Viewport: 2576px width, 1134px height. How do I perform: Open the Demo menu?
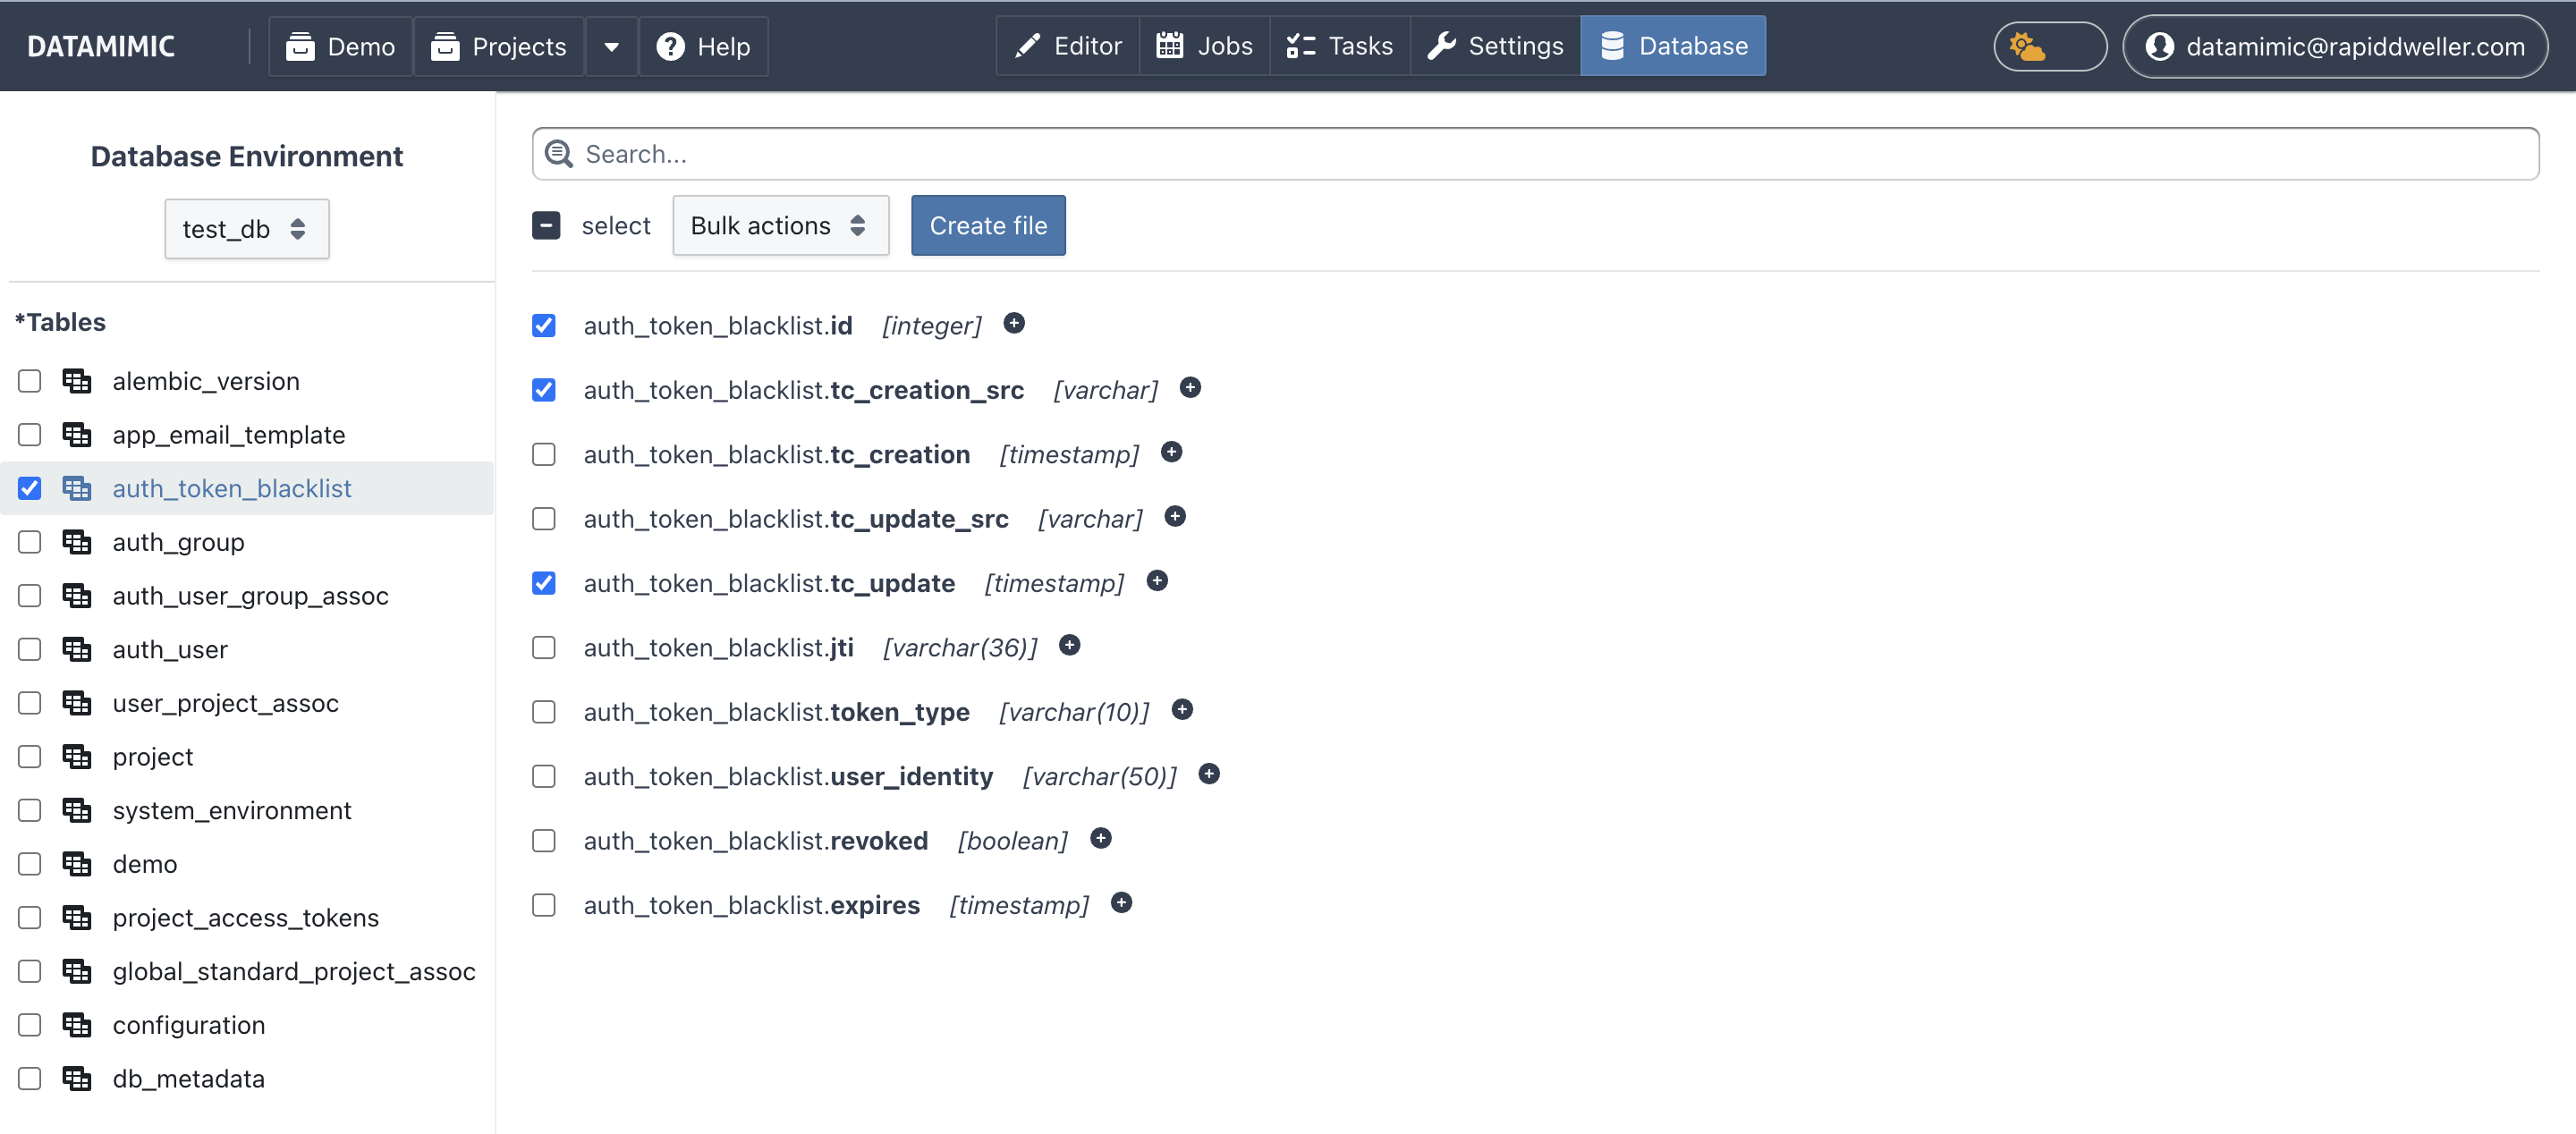[x=340, y=46]
